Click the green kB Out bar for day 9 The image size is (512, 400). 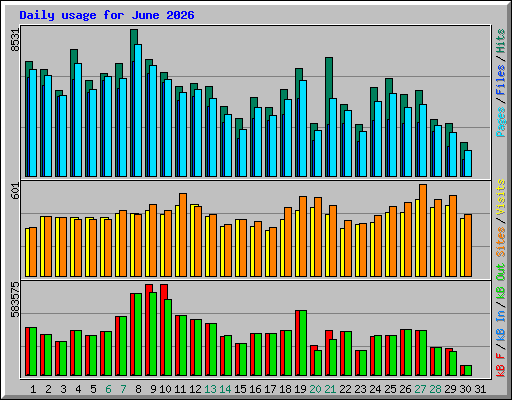click(x=153, y=334)
